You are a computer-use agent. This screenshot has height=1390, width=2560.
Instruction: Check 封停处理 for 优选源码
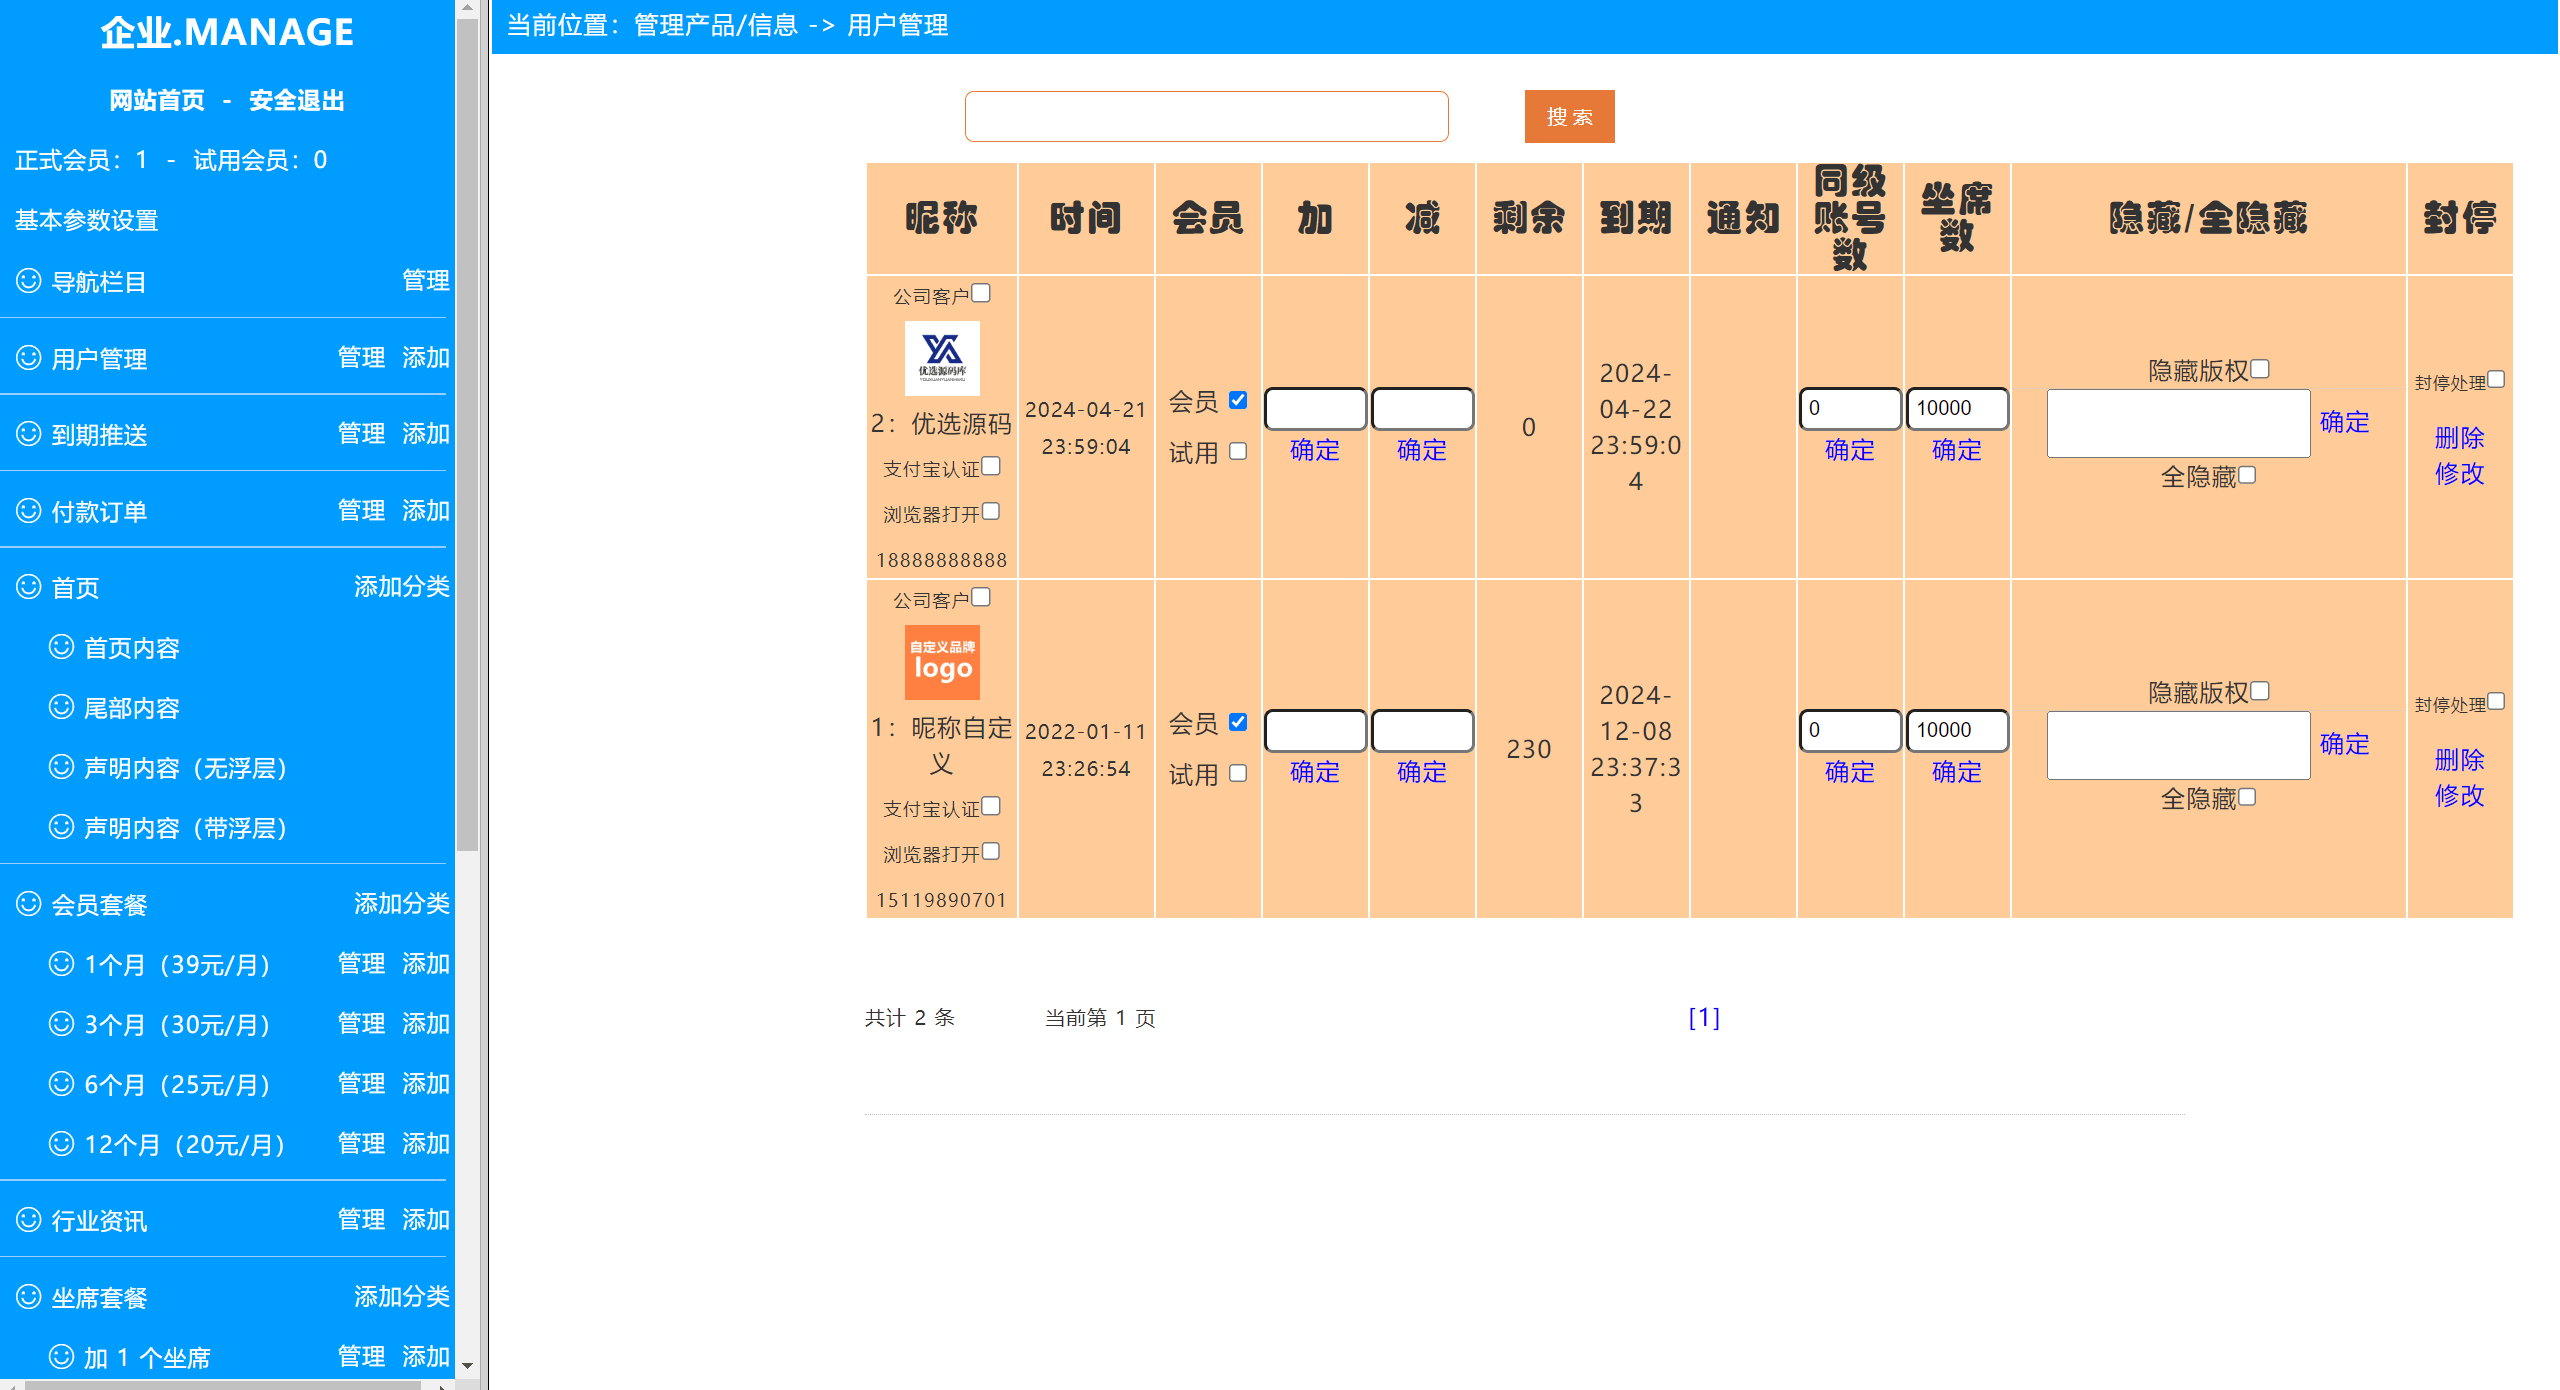(x=2496, y=379)
